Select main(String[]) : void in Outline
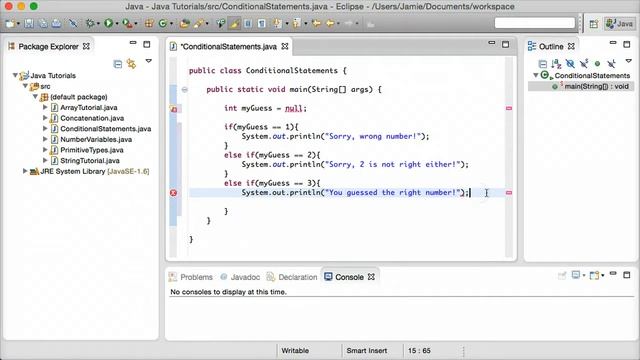Screen dimensions: 640x360 [596, 86]
